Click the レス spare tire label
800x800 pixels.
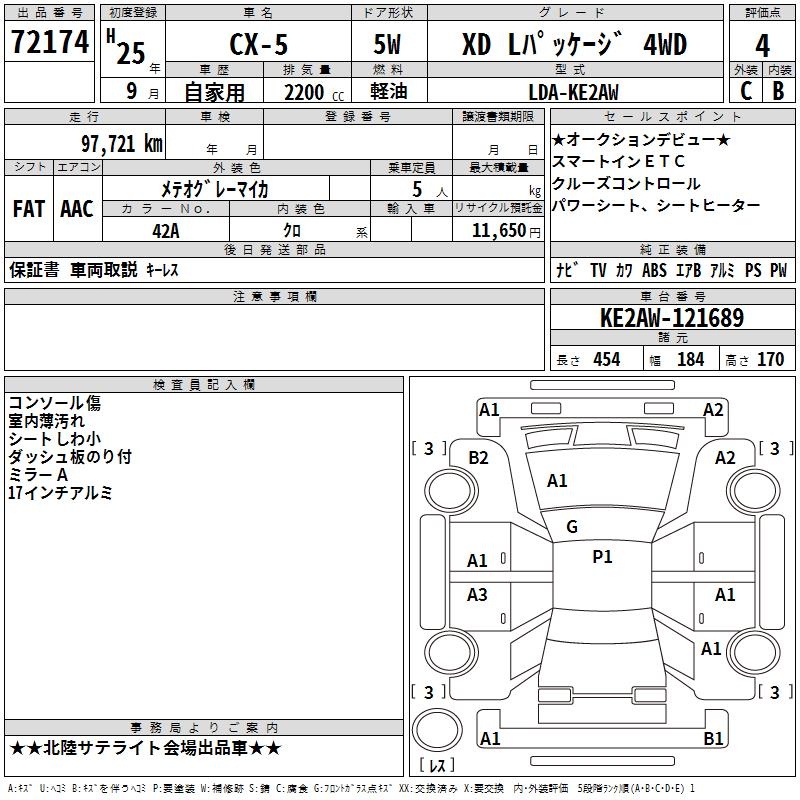[x=437, y=765]
